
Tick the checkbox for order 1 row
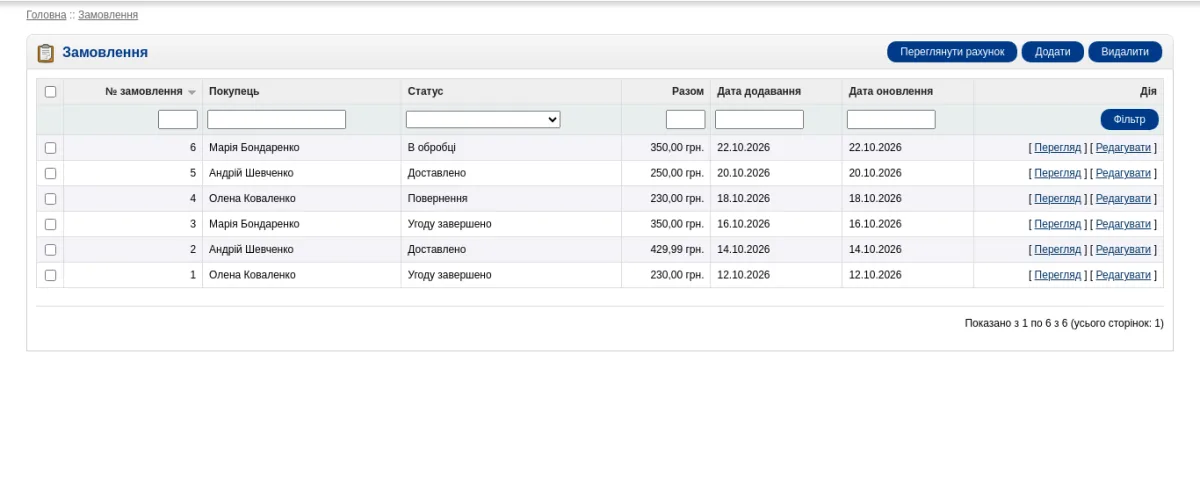pos(50,275)
